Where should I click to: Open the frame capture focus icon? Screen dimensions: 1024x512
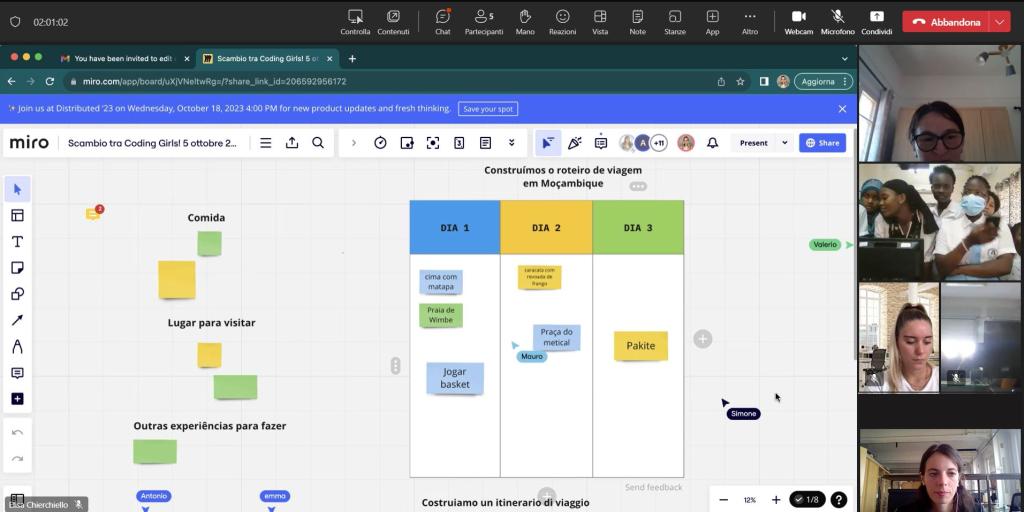click(x=432, y=143)
